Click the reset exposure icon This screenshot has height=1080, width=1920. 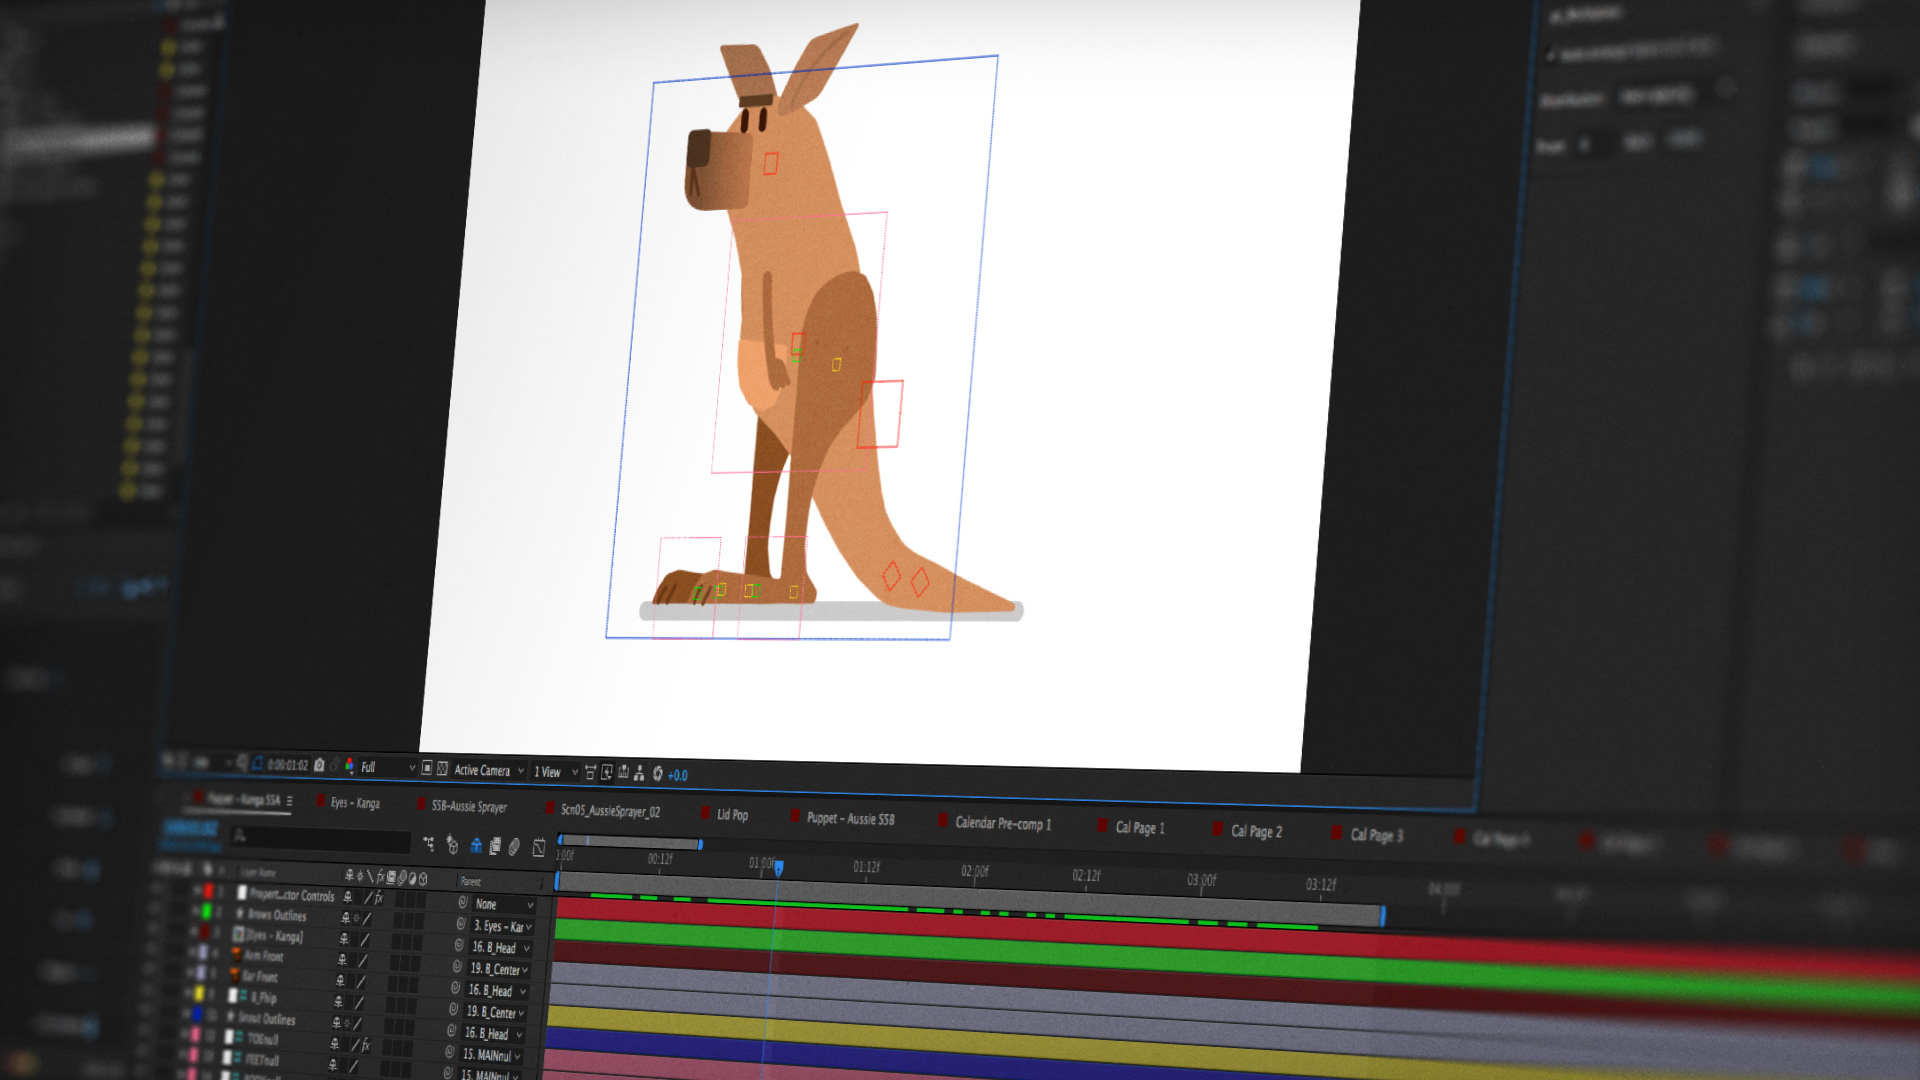pyautogui.click(x=657, y=773)
